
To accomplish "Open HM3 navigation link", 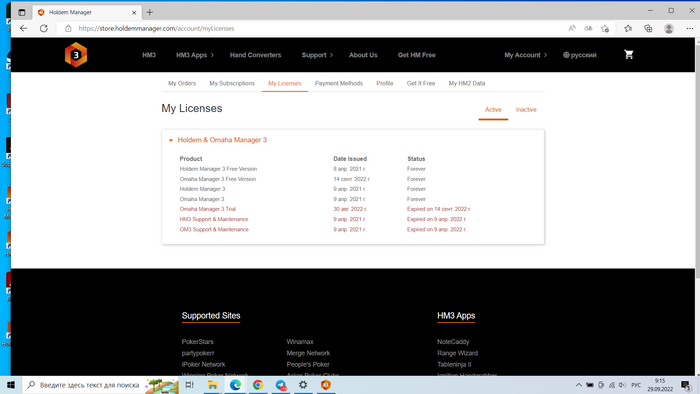I will [x=149, y=55].
